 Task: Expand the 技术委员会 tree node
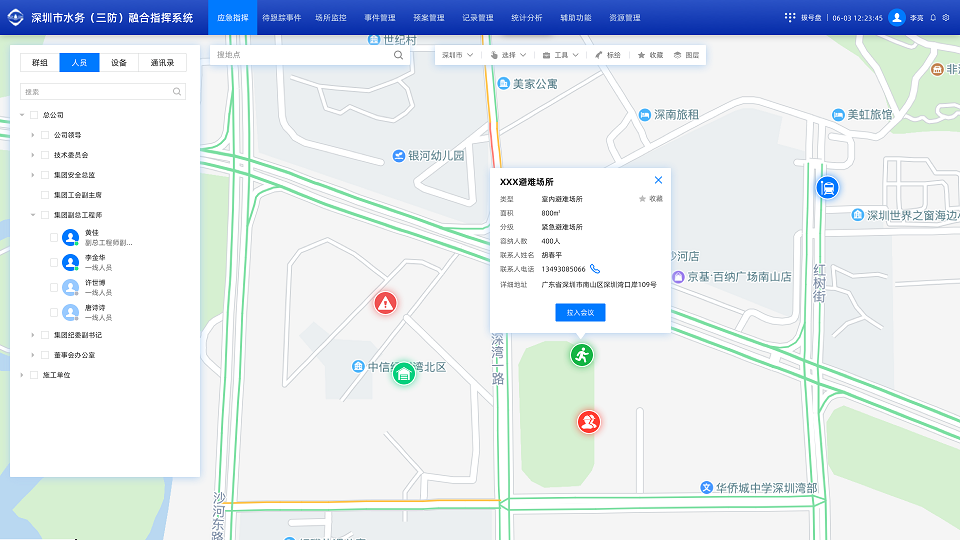(x=32, y=155)
